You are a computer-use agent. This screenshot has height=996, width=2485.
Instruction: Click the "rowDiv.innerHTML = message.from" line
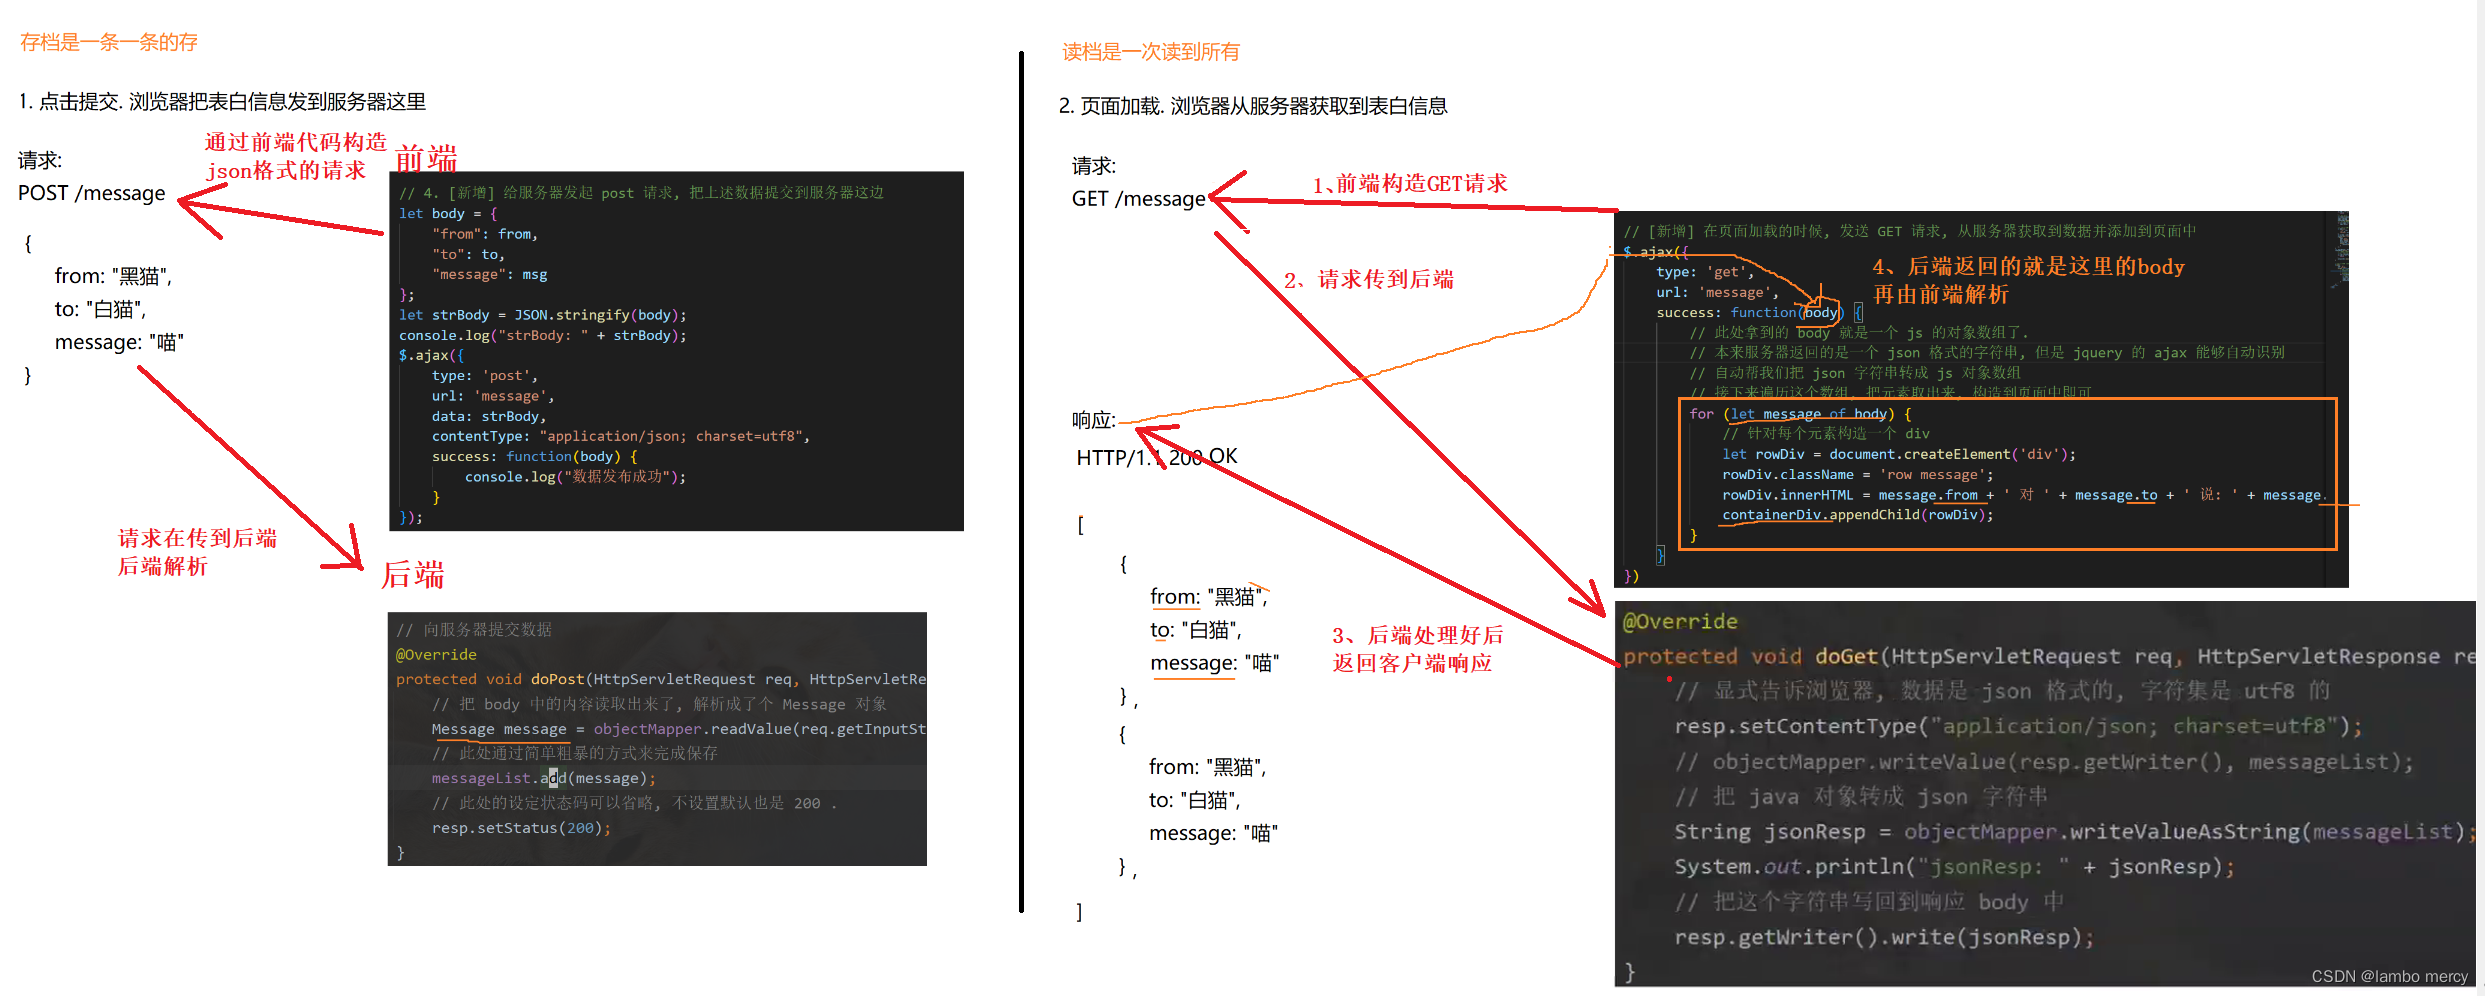(x=2024, y=495)
